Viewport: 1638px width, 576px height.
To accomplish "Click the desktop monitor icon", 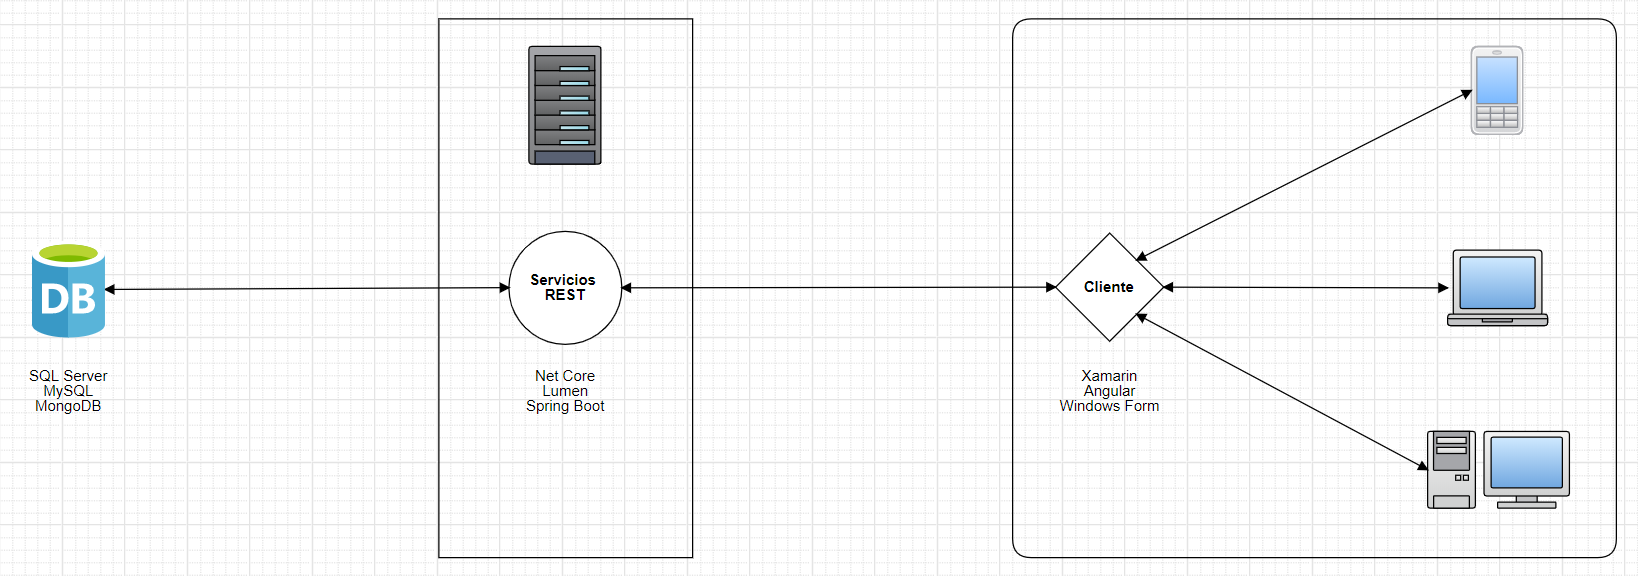I will pos(1526,468).
